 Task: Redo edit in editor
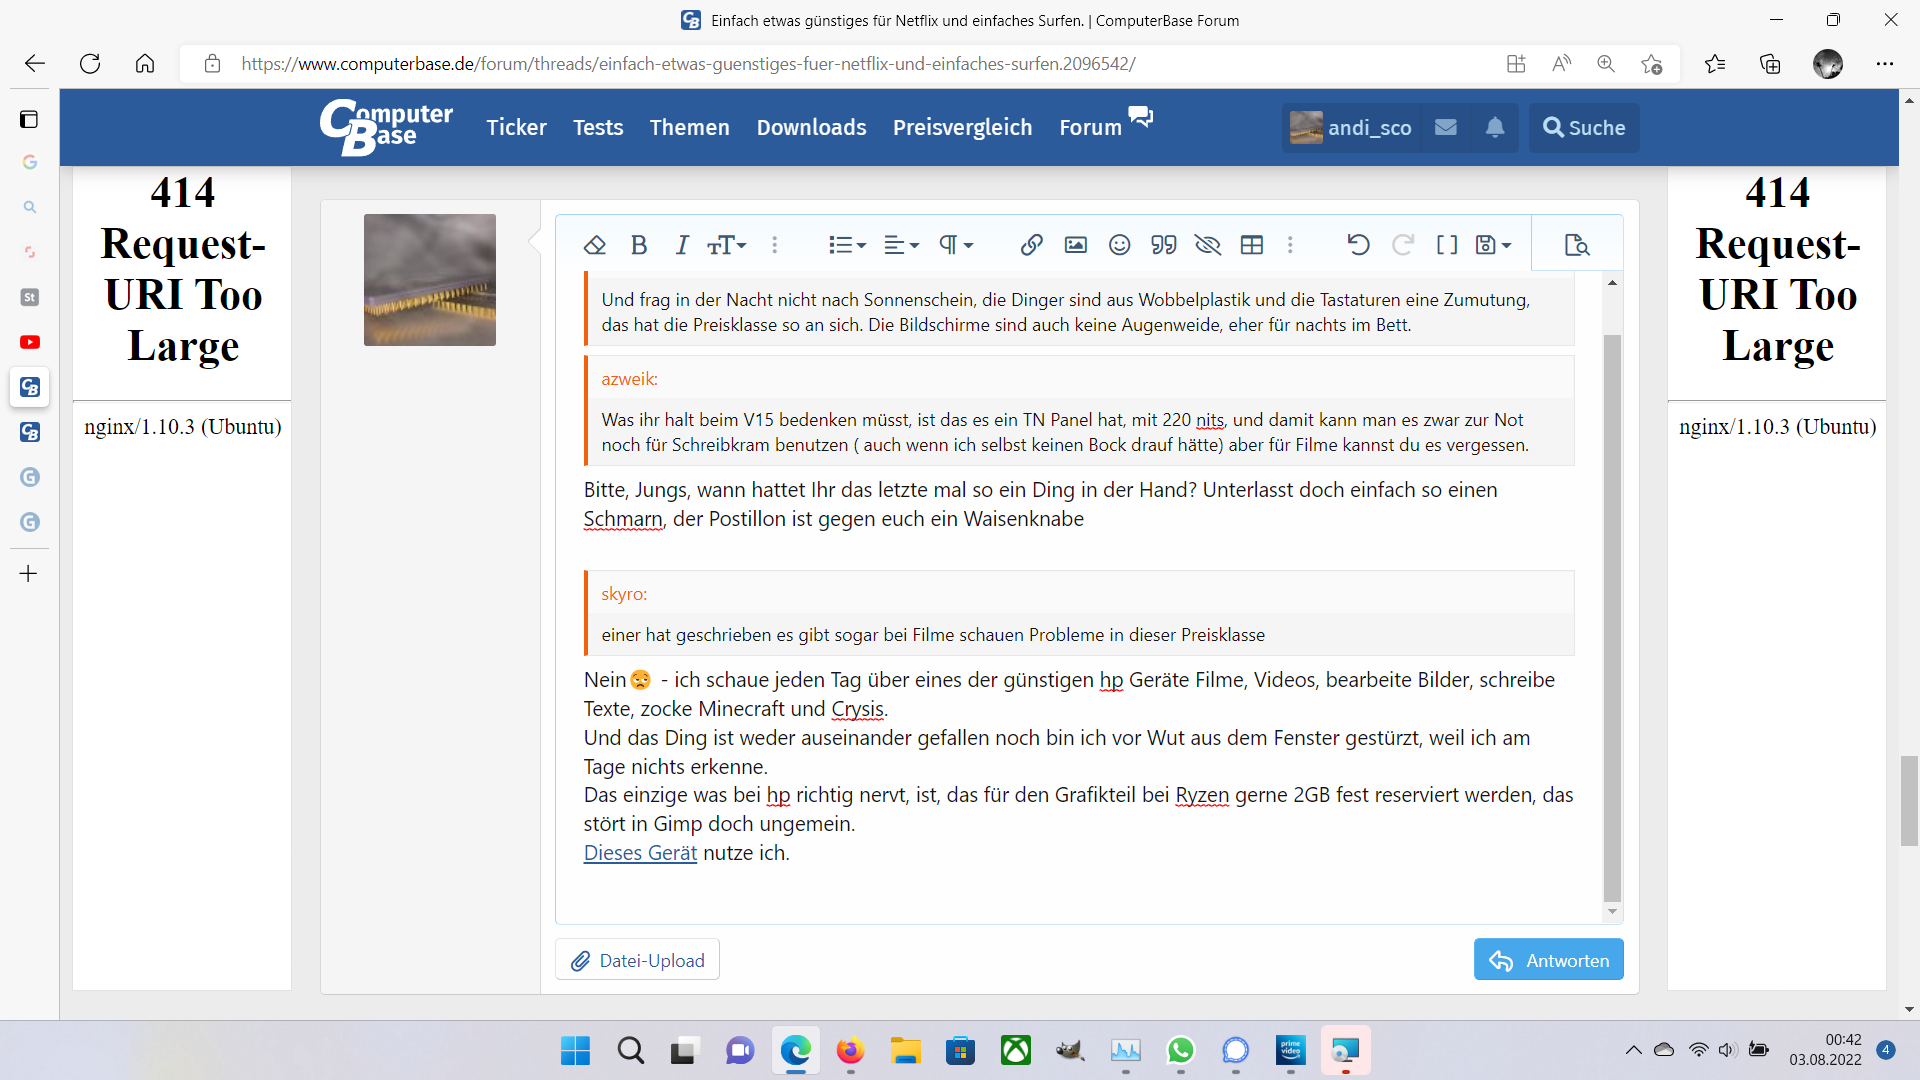pos(1403,245)
